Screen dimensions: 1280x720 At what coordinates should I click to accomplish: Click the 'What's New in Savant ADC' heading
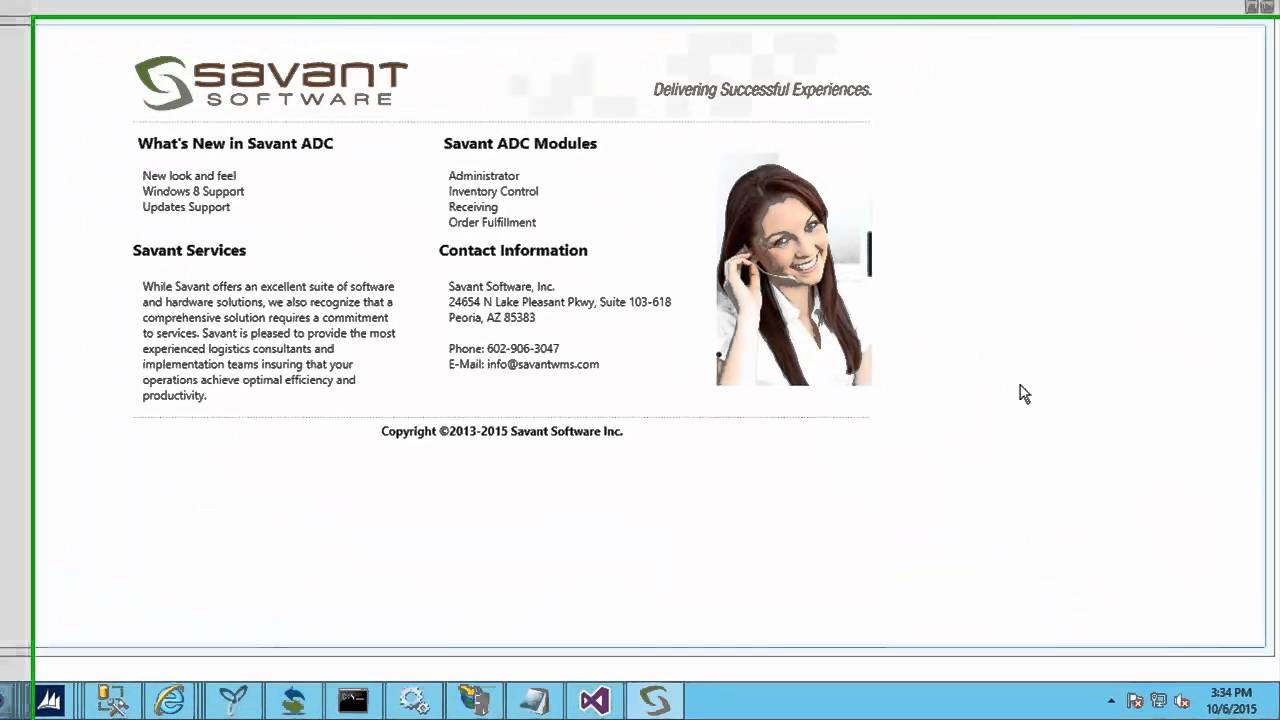(236, 144)
